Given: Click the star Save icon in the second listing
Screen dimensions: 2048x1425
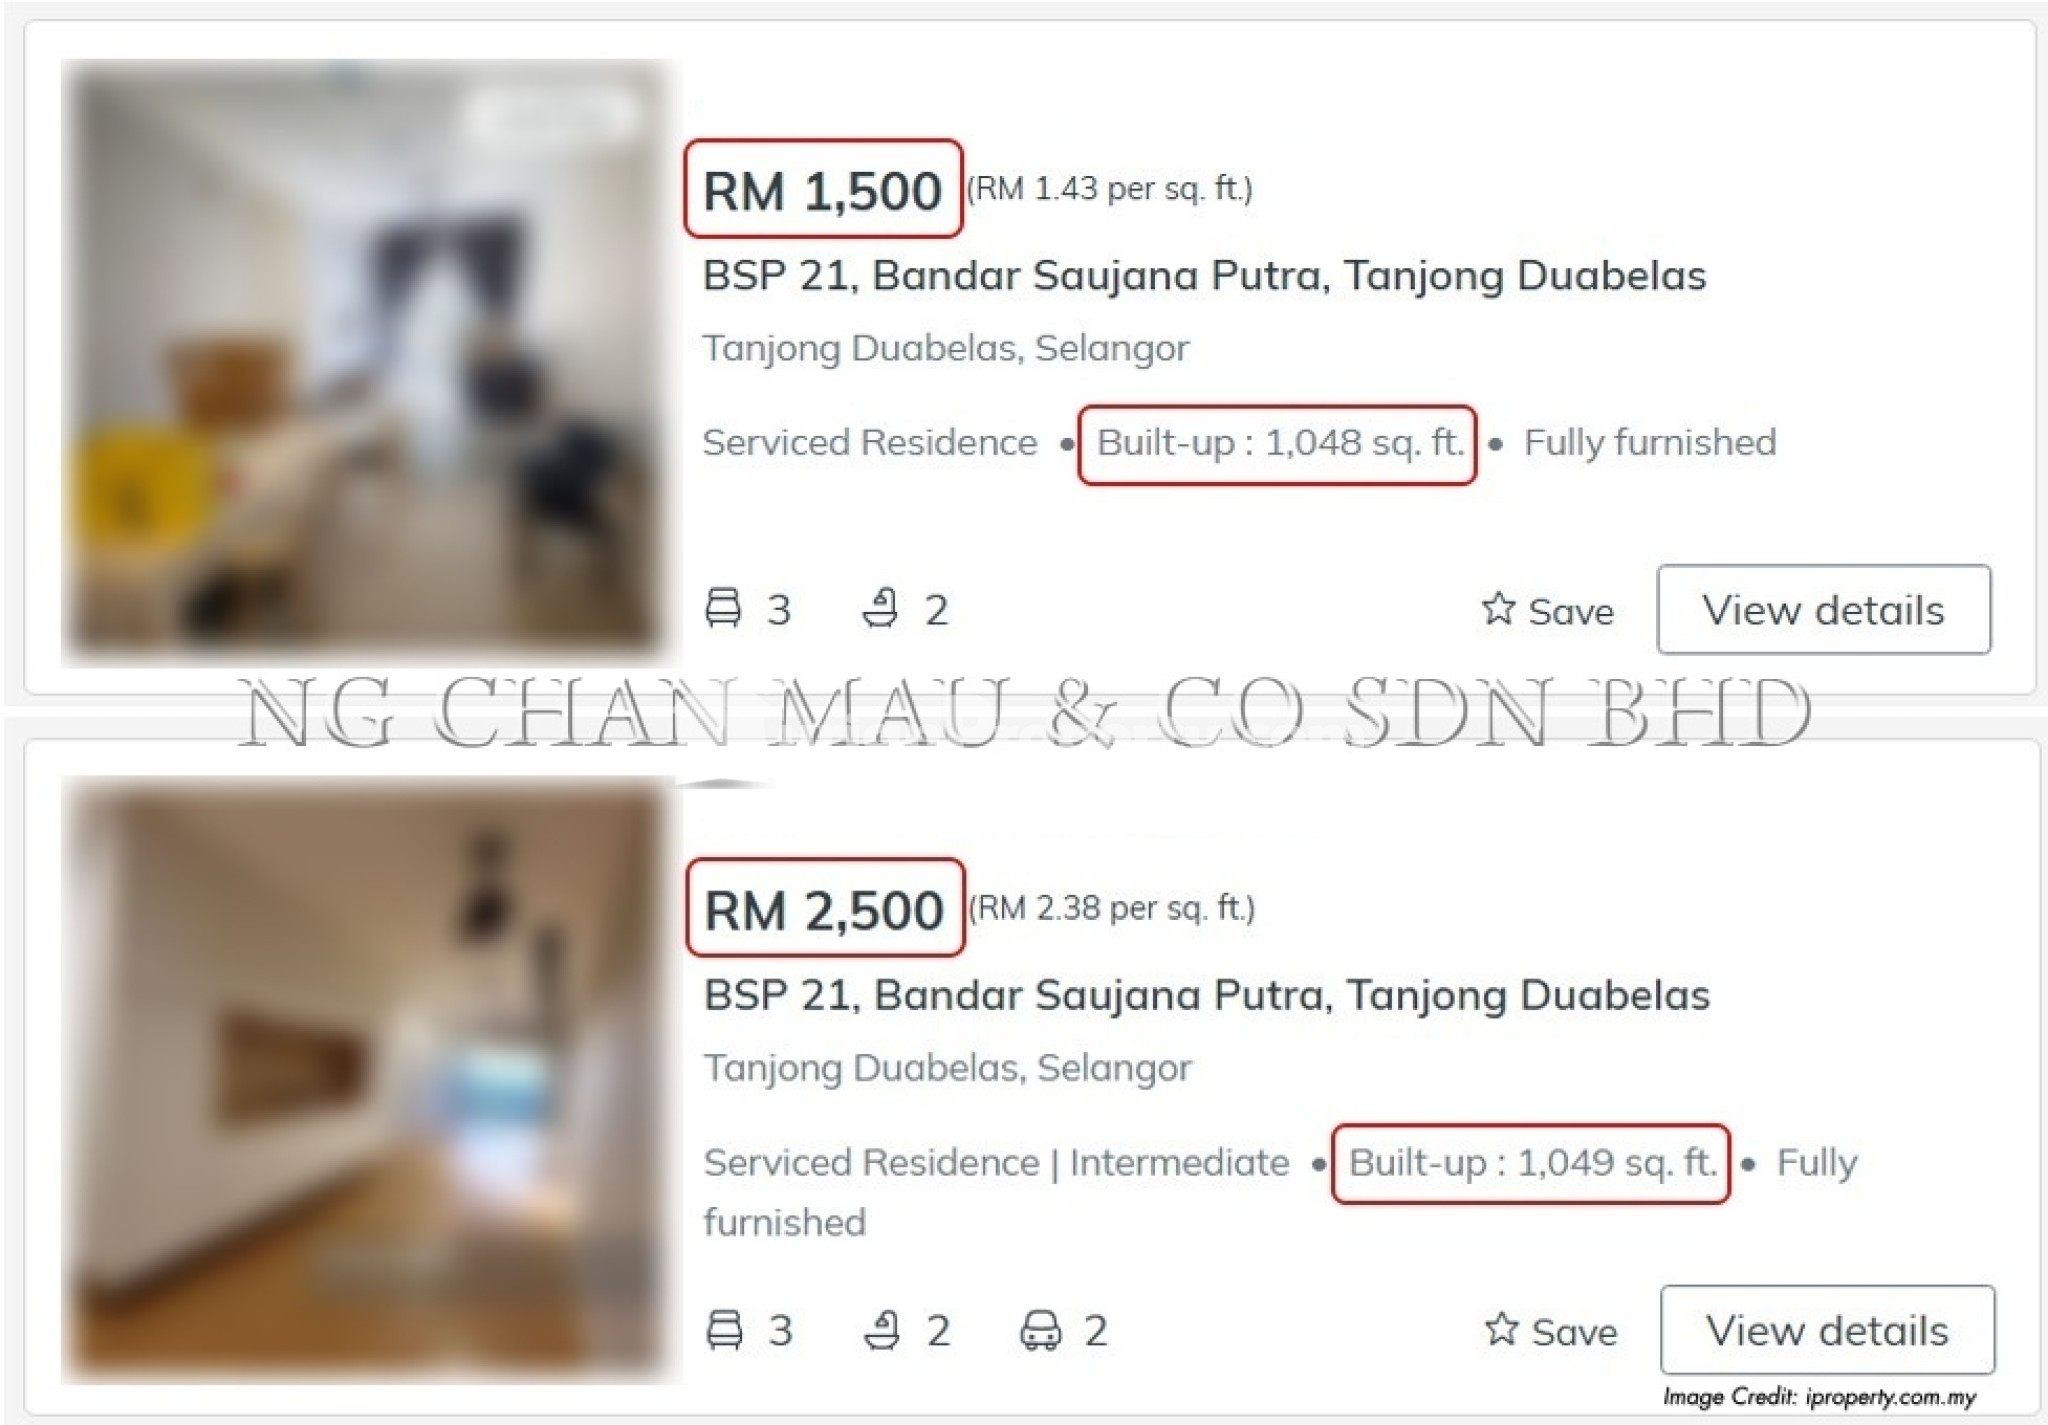Looking at the screenshot, I should click(x=1501, y=1329).
